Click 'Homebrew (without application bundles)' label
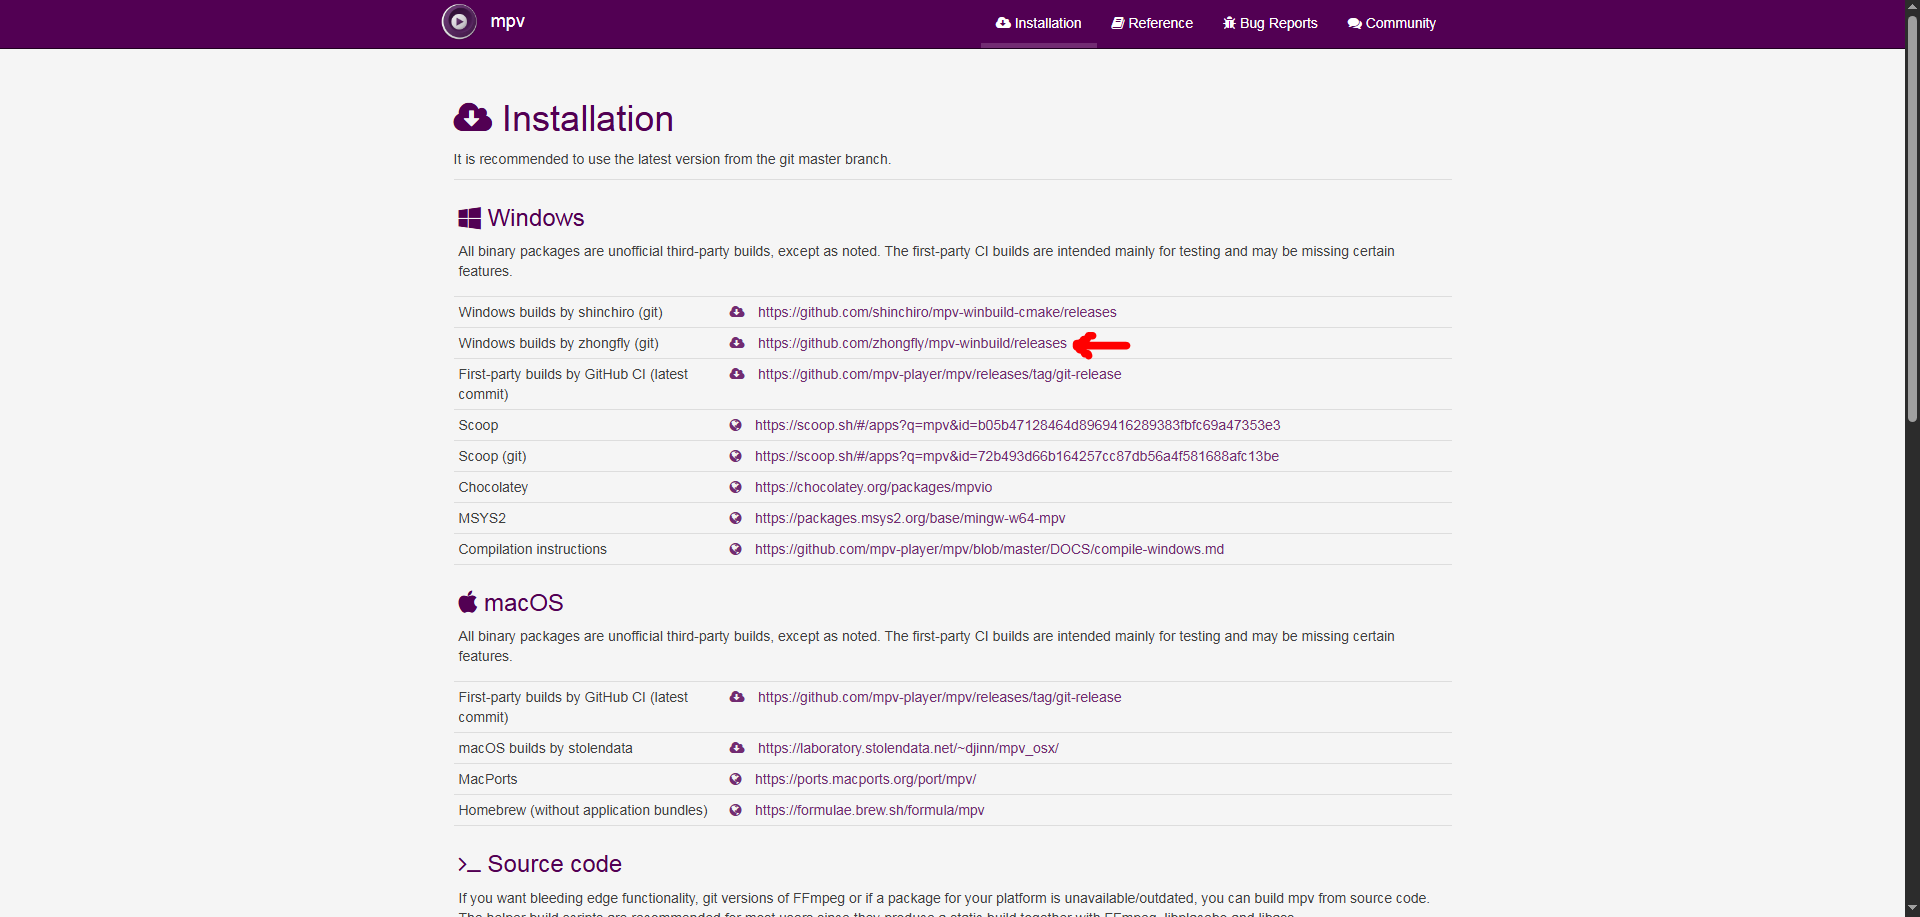 (x=583, y=810)
